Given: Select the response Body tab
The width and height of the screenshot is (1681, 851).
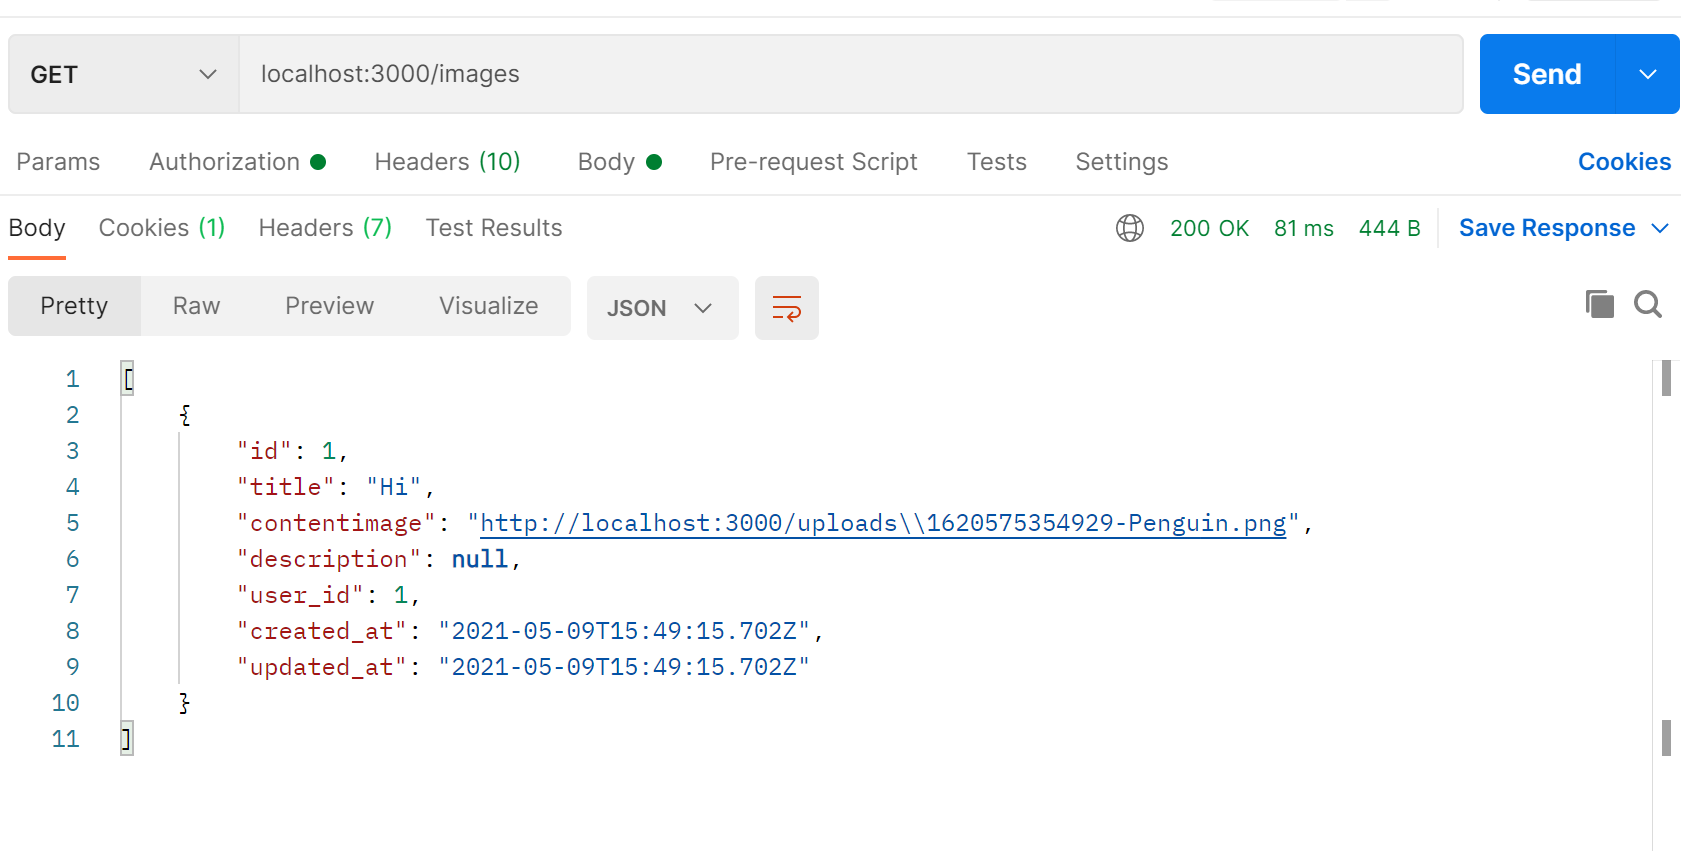Looking at the screenshot, I should pyautogui.click(x=37, y=228).
